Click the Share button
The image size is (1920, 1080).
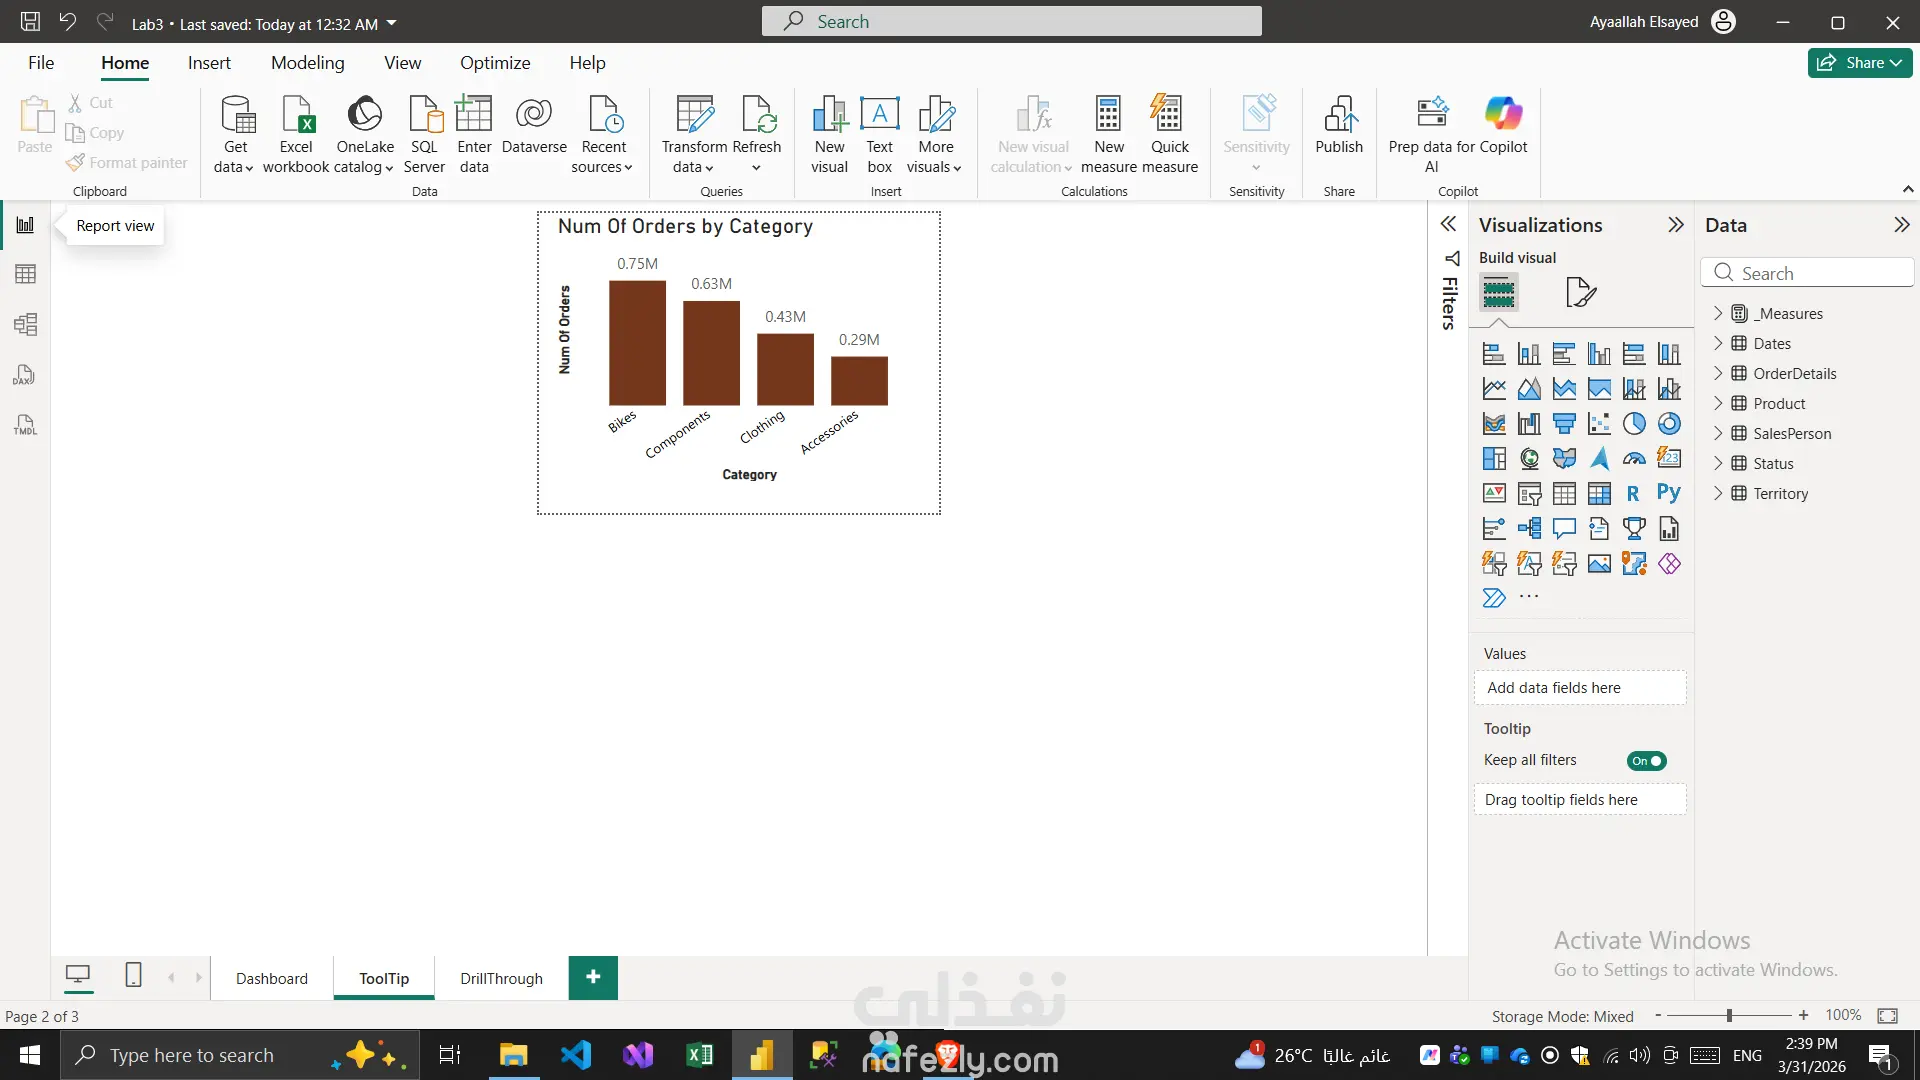click(1859, 62)
